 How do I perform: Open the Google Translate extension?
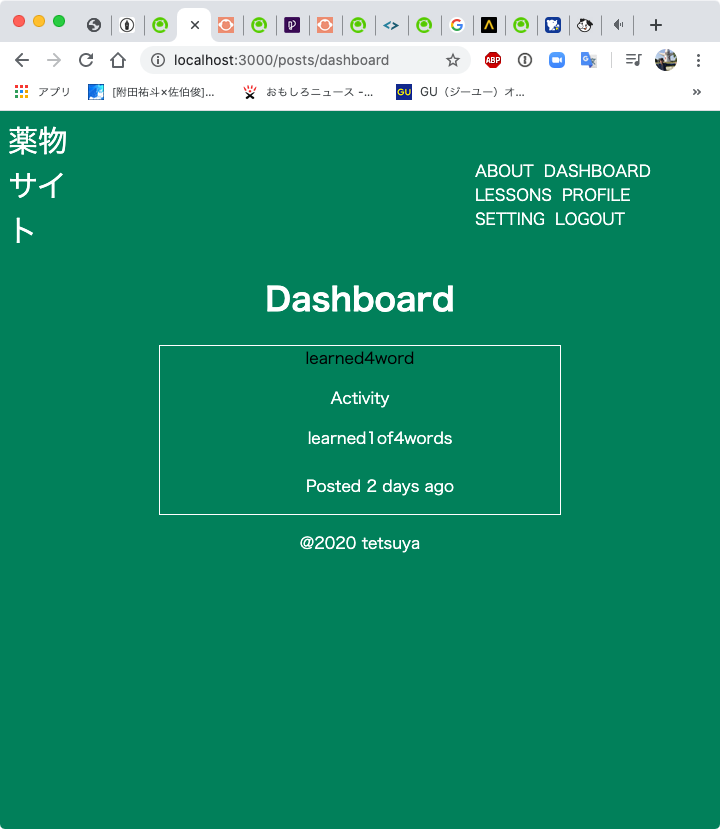click(588, 60)
